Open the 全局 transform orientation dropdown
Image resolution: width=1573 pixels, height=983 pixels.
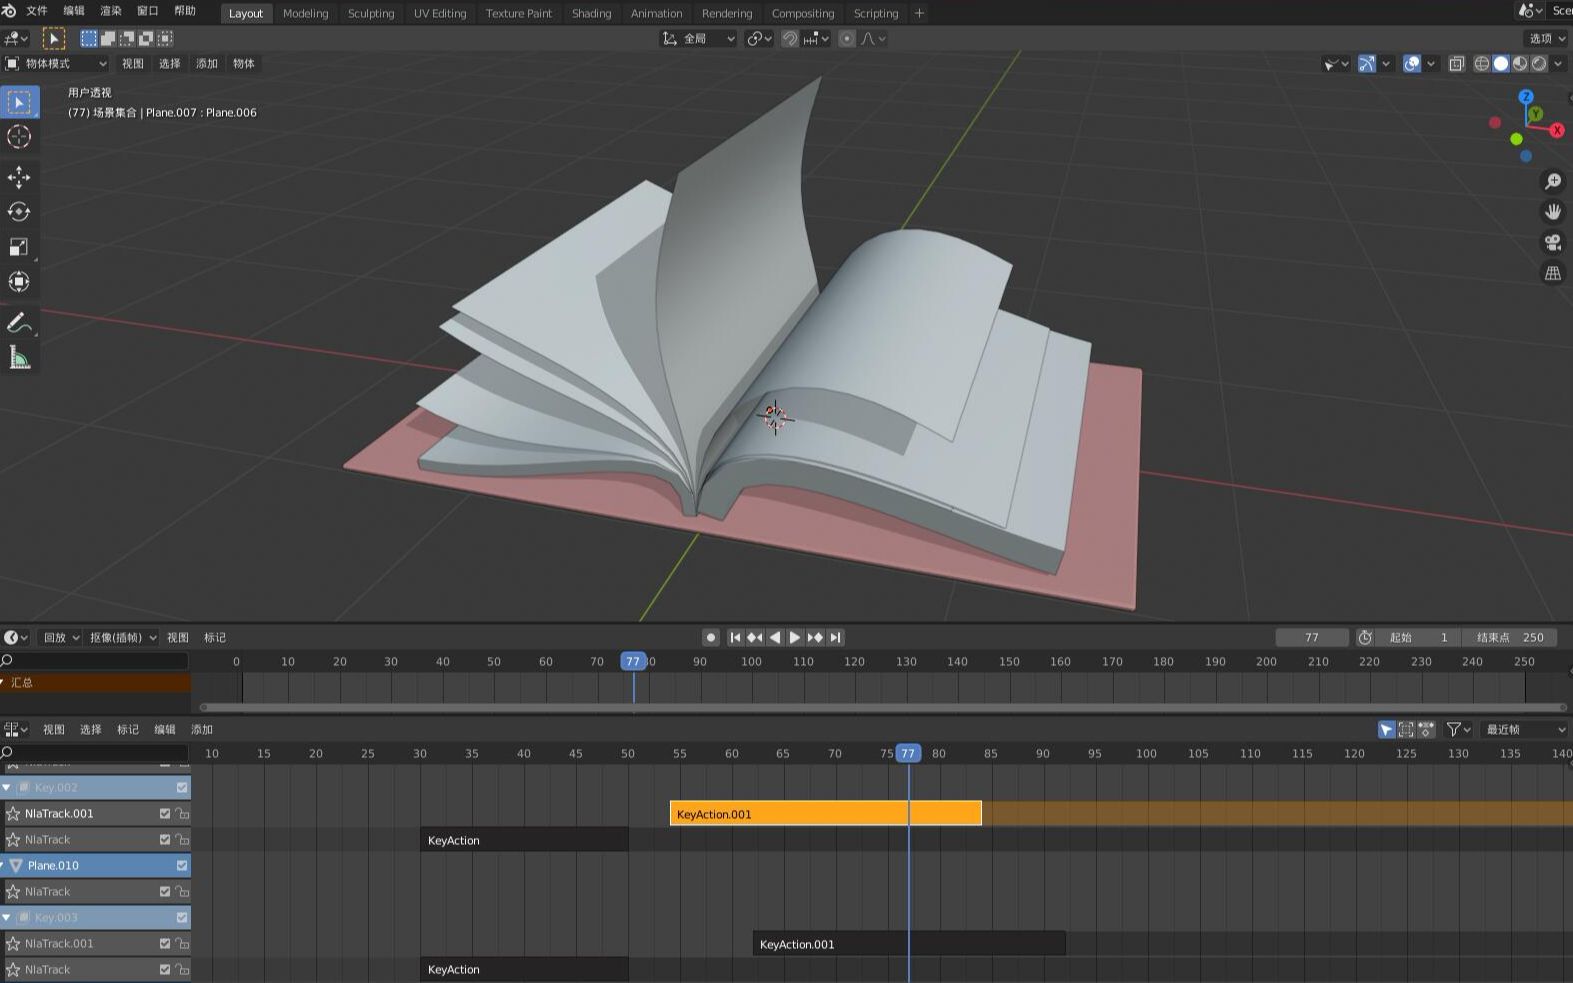(x=699, y=38)
